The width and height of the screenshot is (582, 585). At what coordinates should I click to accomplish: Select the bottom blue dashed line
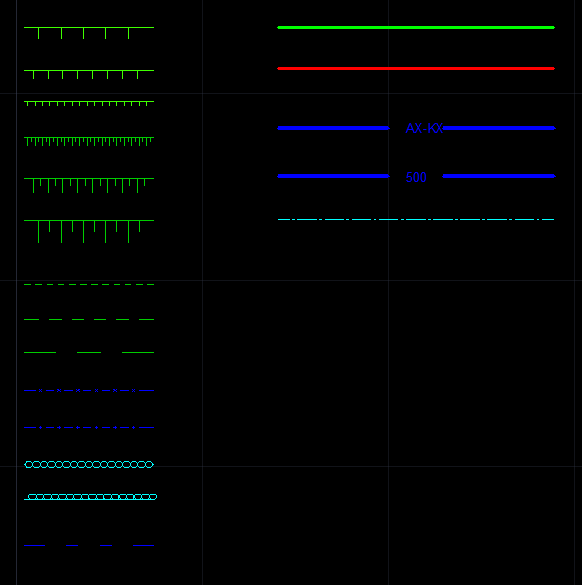[89, 545]
